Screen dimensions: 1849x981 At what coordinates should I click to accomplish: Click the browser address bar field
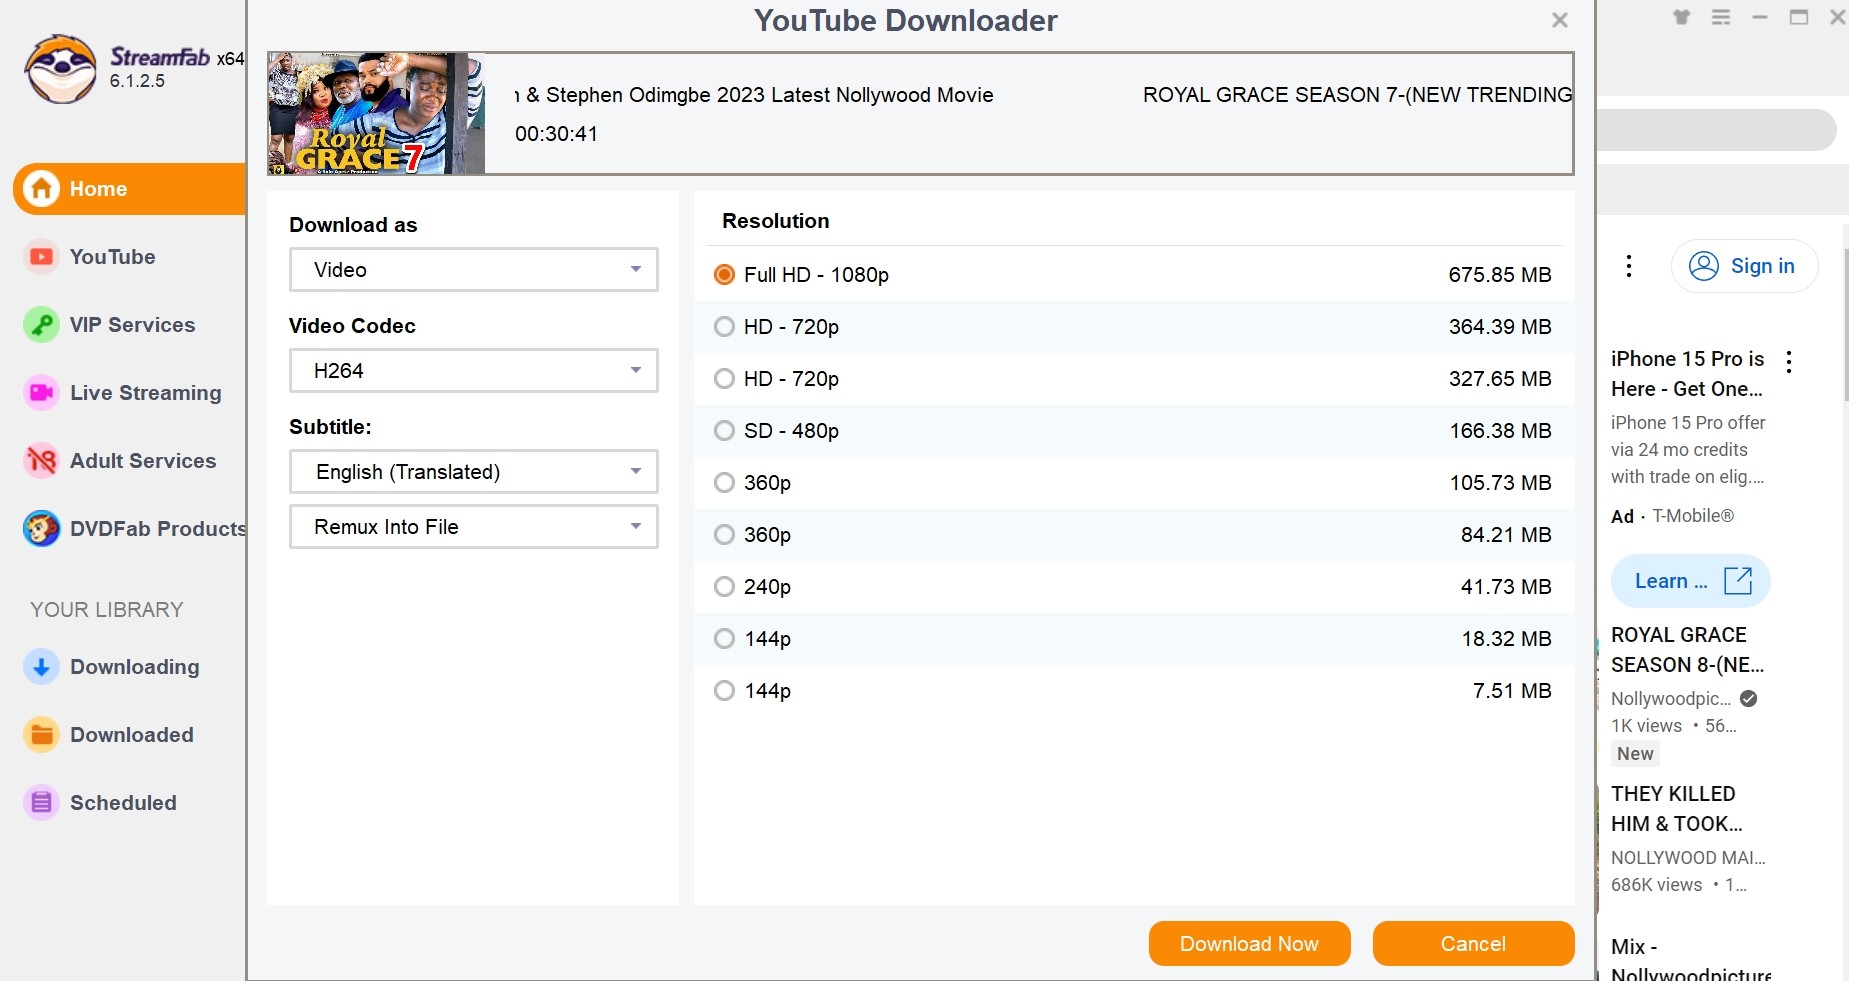(1717, 130)
